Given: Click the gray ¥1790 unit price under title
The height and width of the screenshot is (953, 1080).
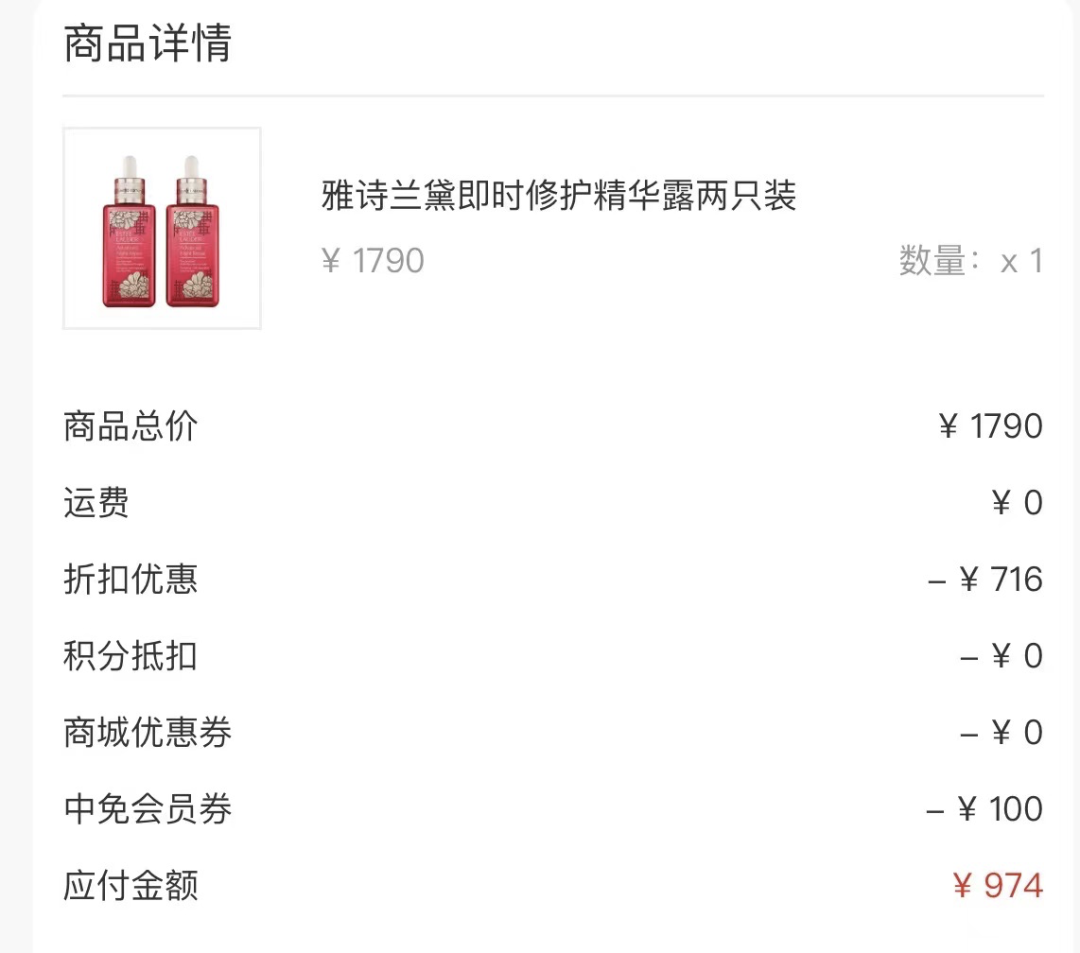Looking at the screenshot, I should tap(372, 261).
